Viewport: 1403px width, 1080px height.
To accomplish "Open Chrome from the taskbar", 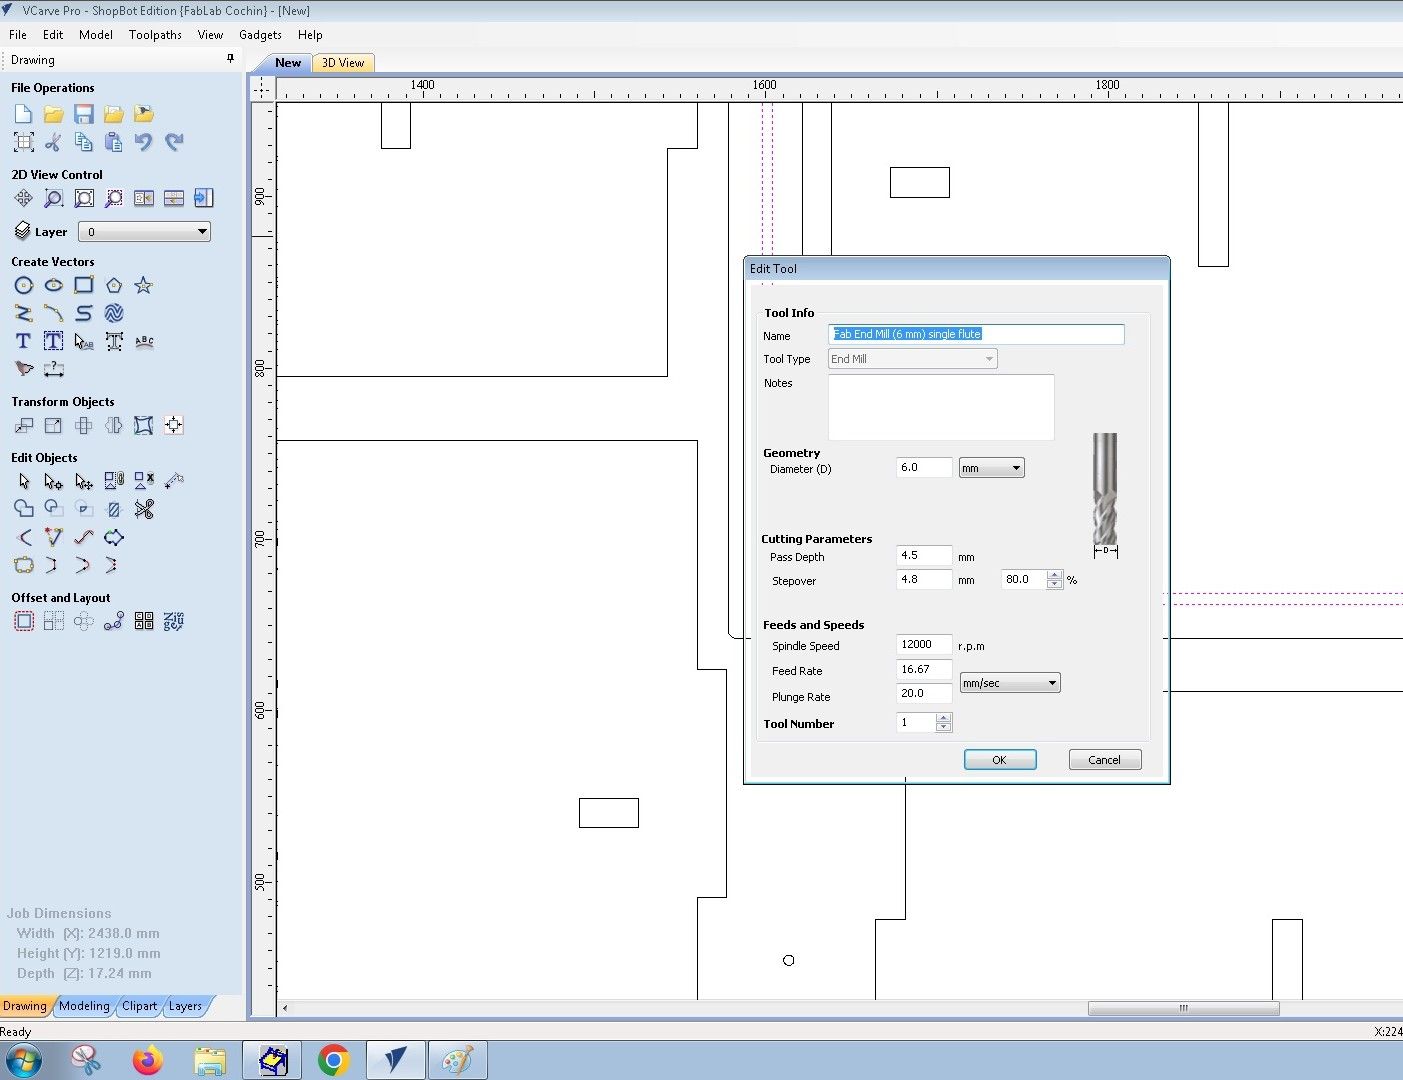I will point(333,1060).
